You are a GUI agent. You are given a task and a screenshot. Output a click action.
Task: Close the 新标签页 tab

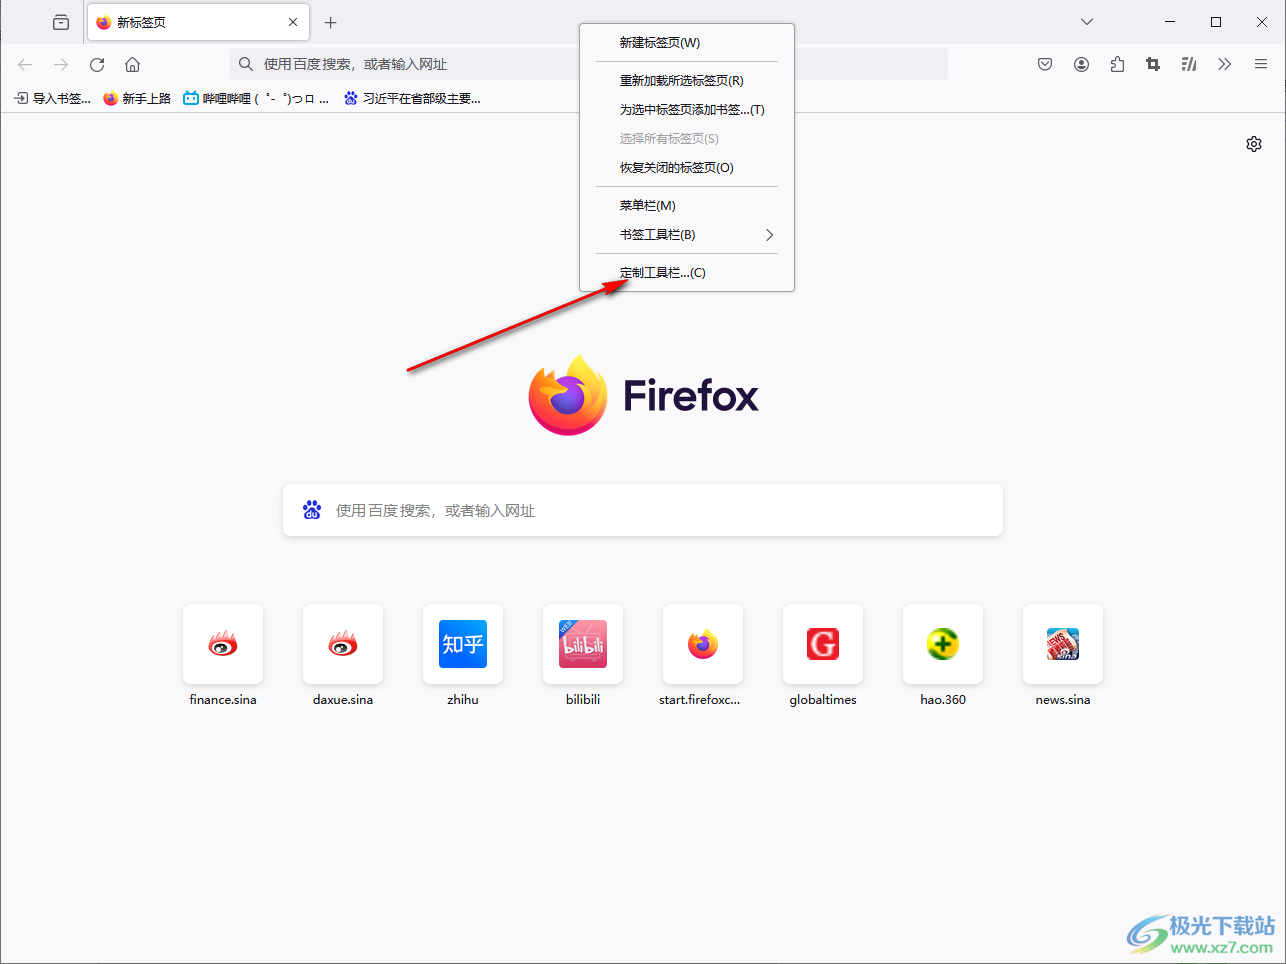293,22
